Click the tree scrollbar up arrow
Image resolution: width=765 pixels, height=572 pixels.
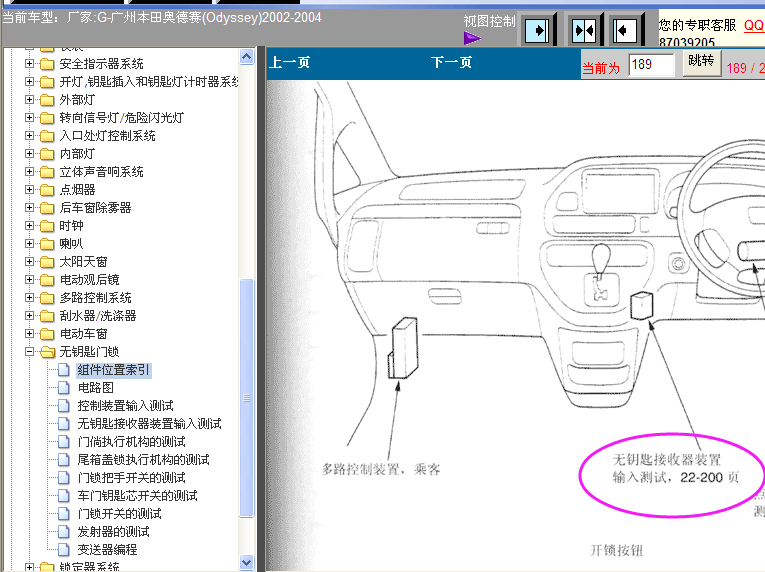point(247,57)
